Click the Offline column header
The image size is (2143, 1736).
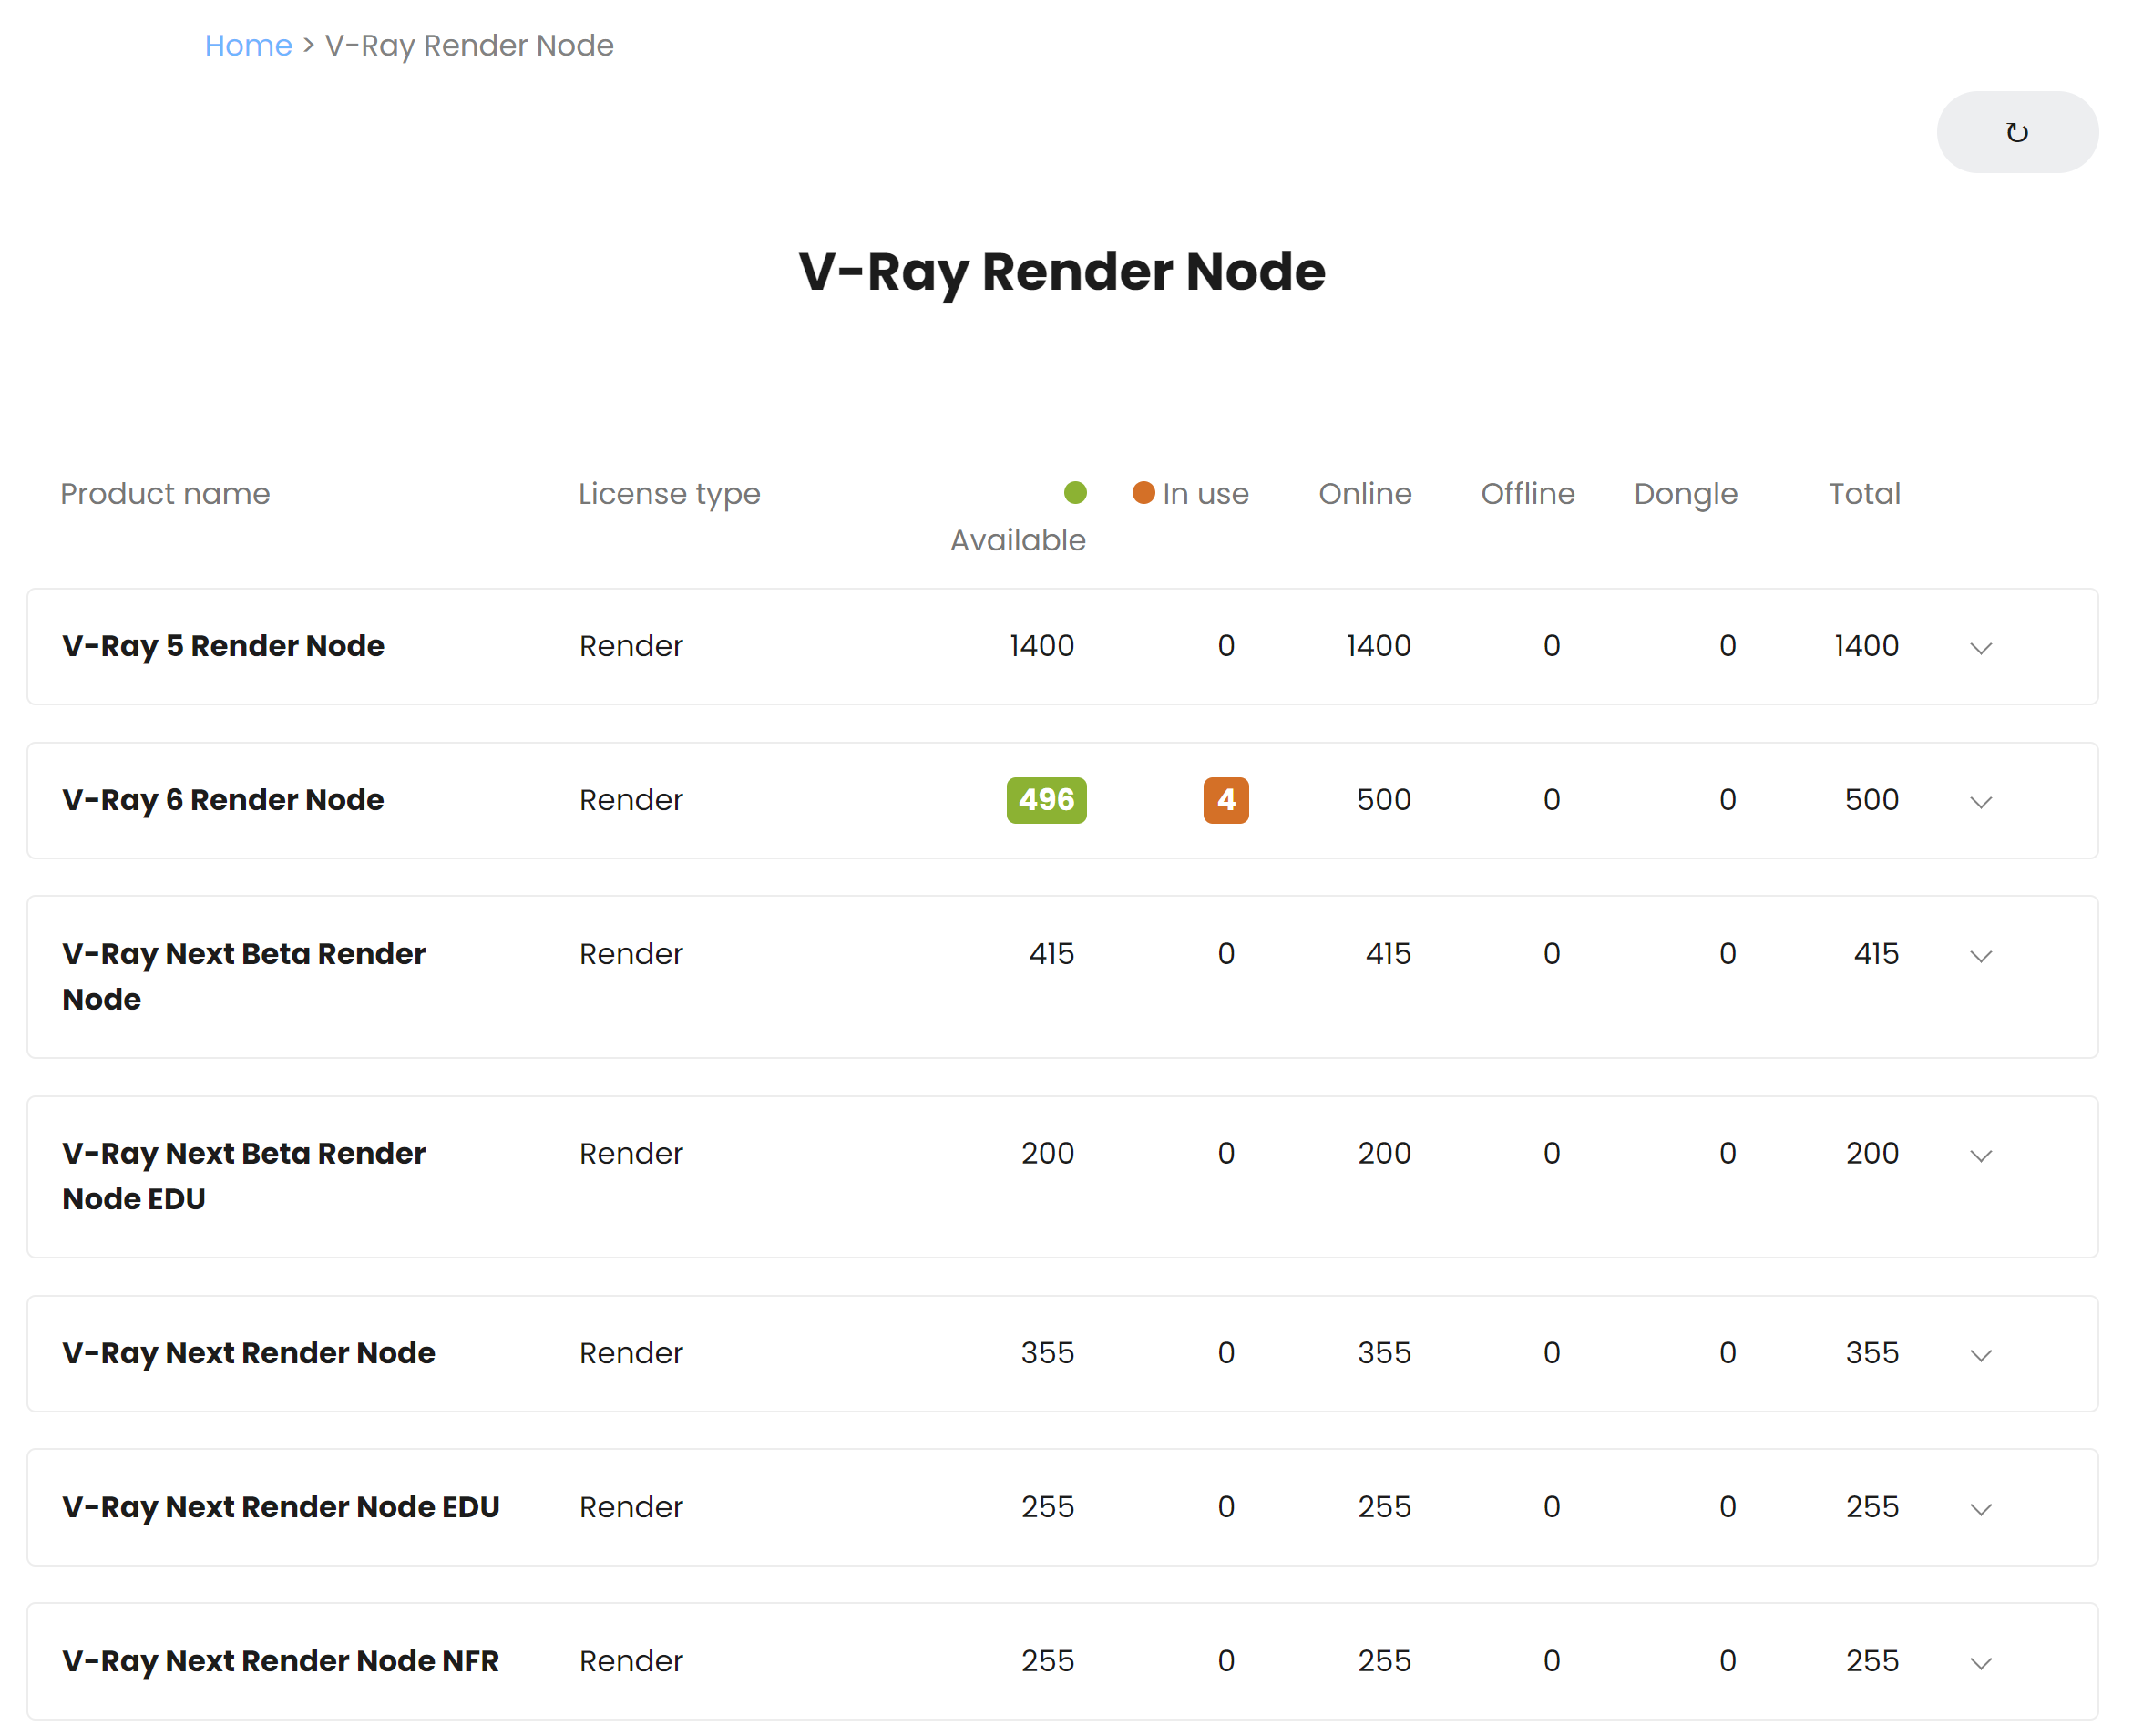pos(1527,493)
